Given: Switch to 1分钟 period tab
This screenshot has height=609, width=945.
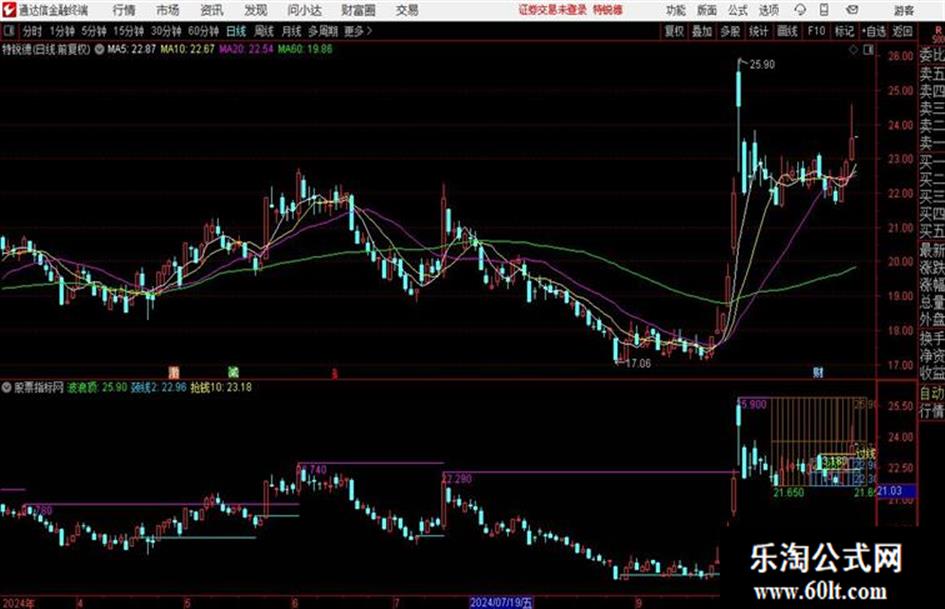Looking at the screenshot, I should pos(61,31).
